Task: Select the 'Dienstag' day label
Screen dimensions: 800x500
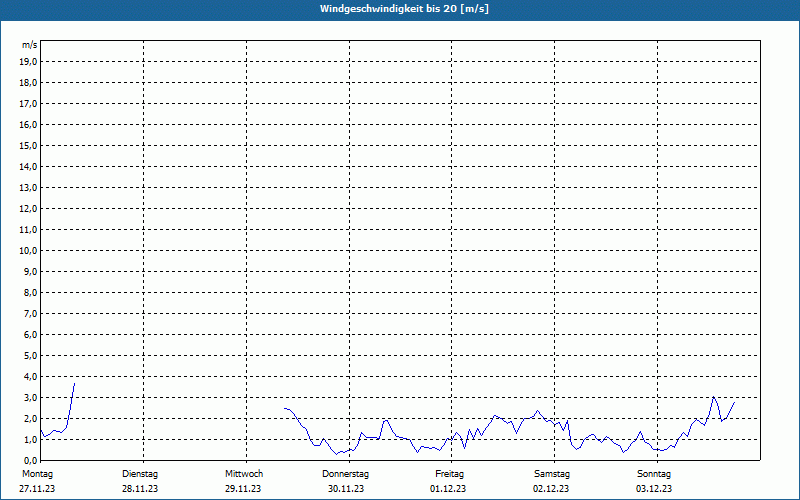Action: pyautogui.click(x=140, y=474)
